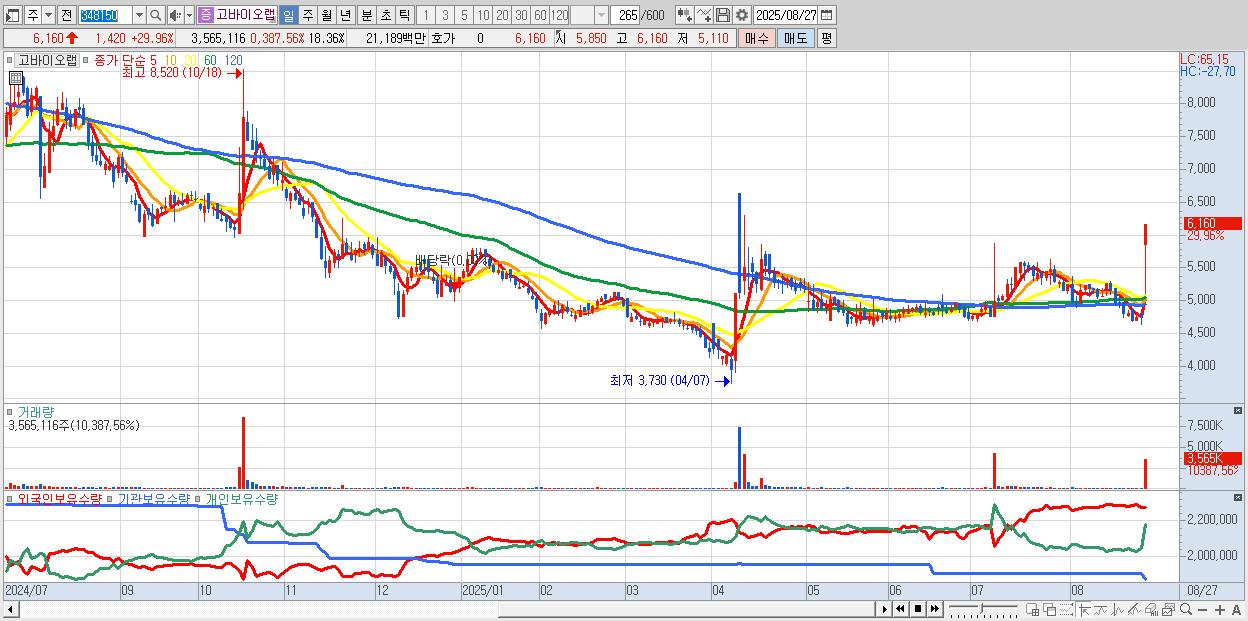Click the 평 button
The height and width of the screenshot is (621, 1248).
[826, 38]
